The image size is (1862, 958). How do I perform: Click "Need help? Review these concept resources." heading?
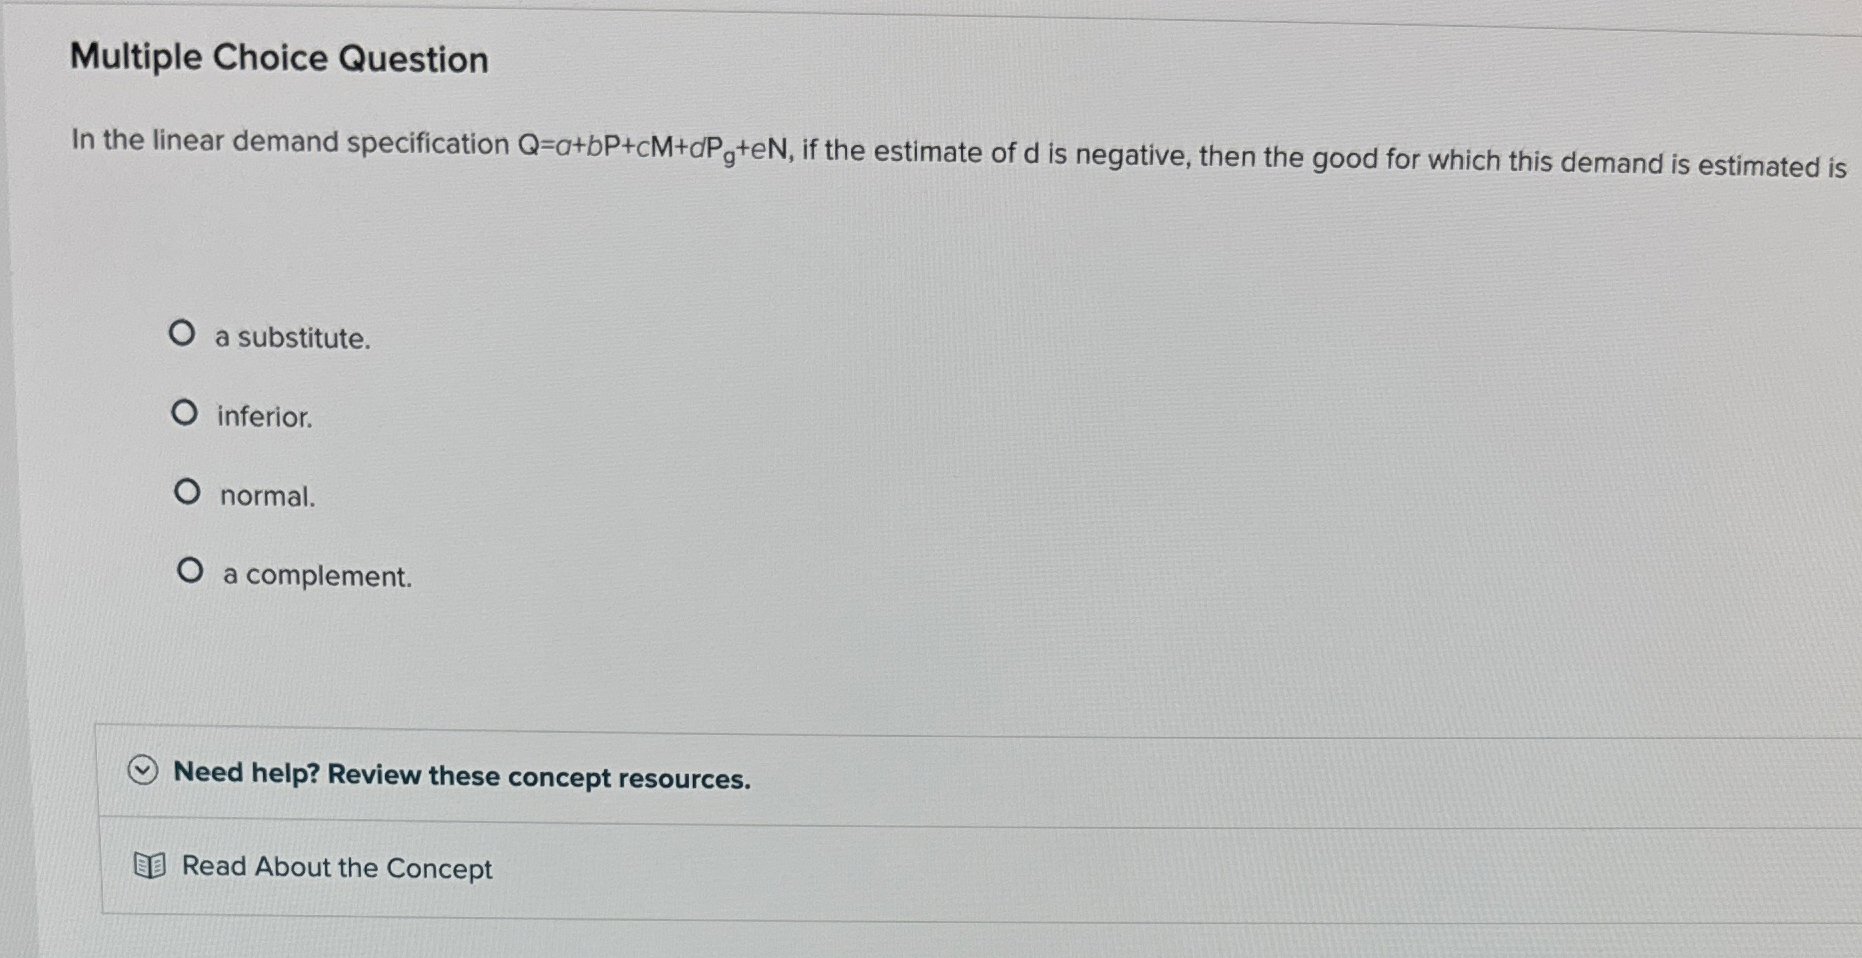coord(462,776)
